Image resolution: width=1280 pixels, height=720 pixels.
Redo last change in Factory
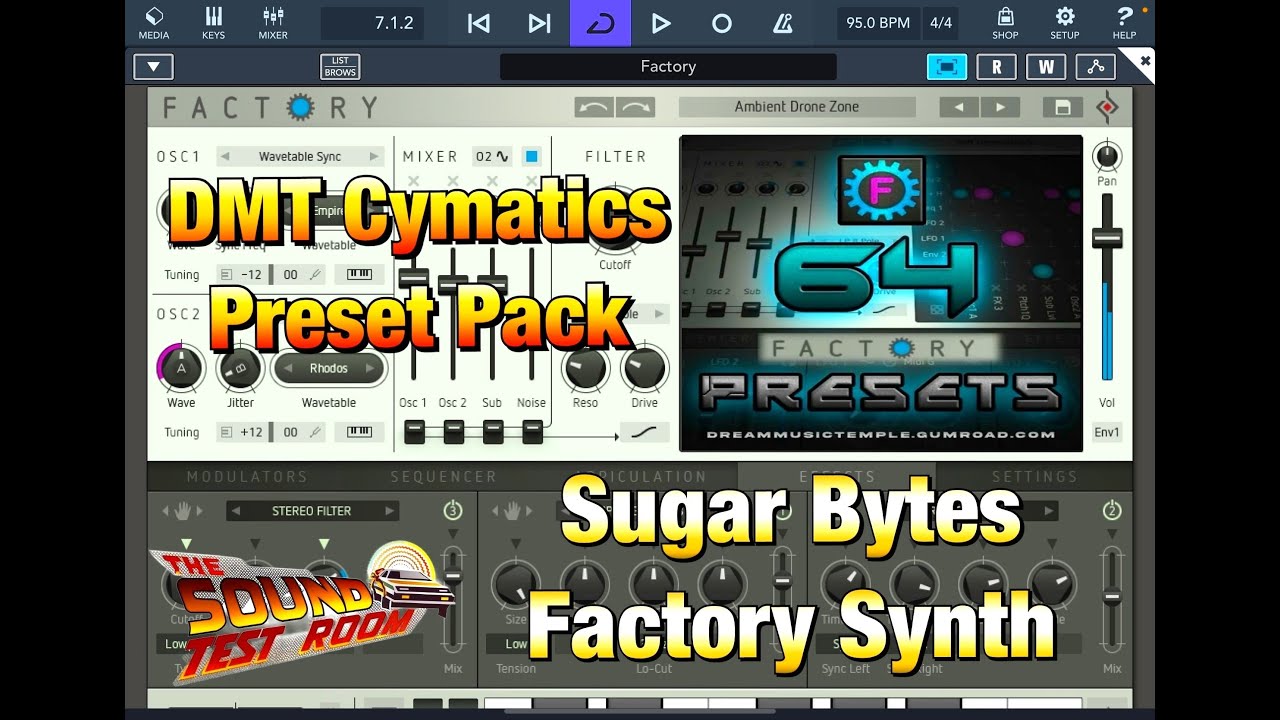click(635, 107)
